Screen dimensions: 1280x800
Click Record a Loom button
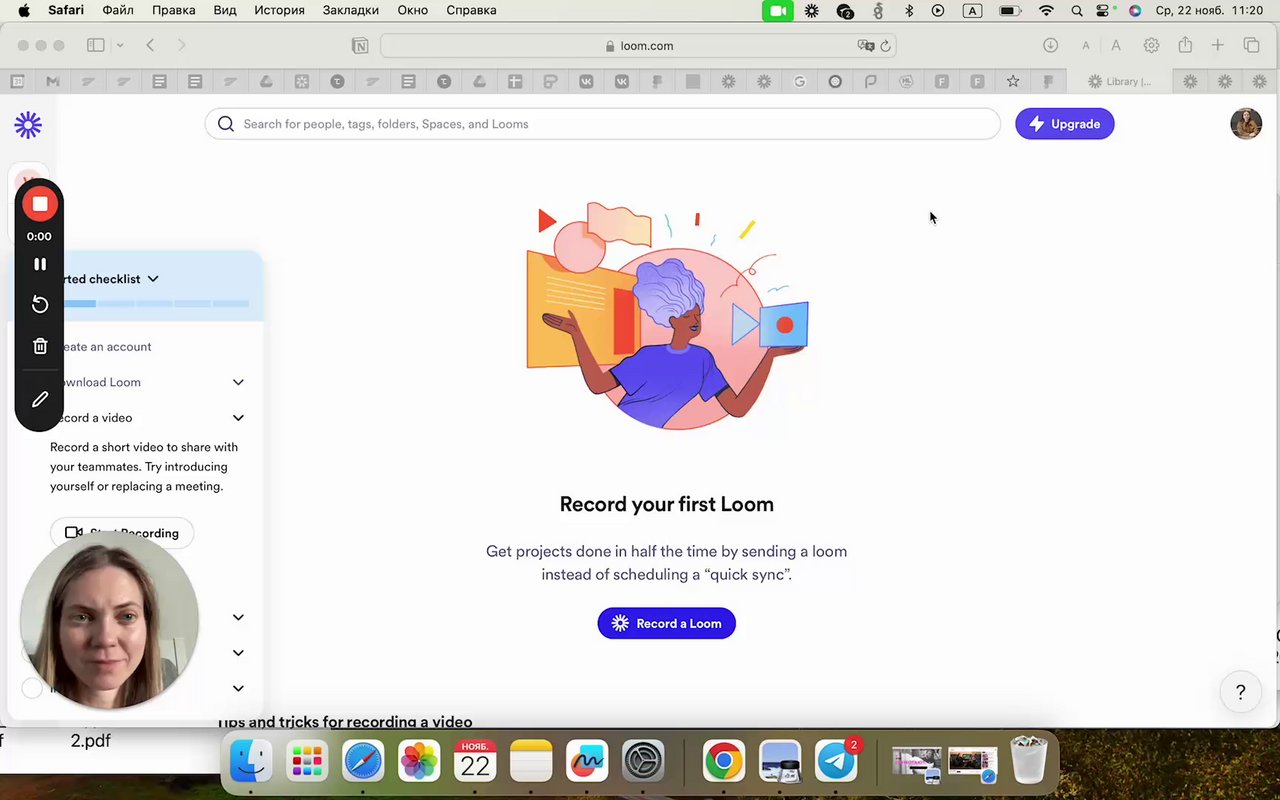(x=666, y=623)
